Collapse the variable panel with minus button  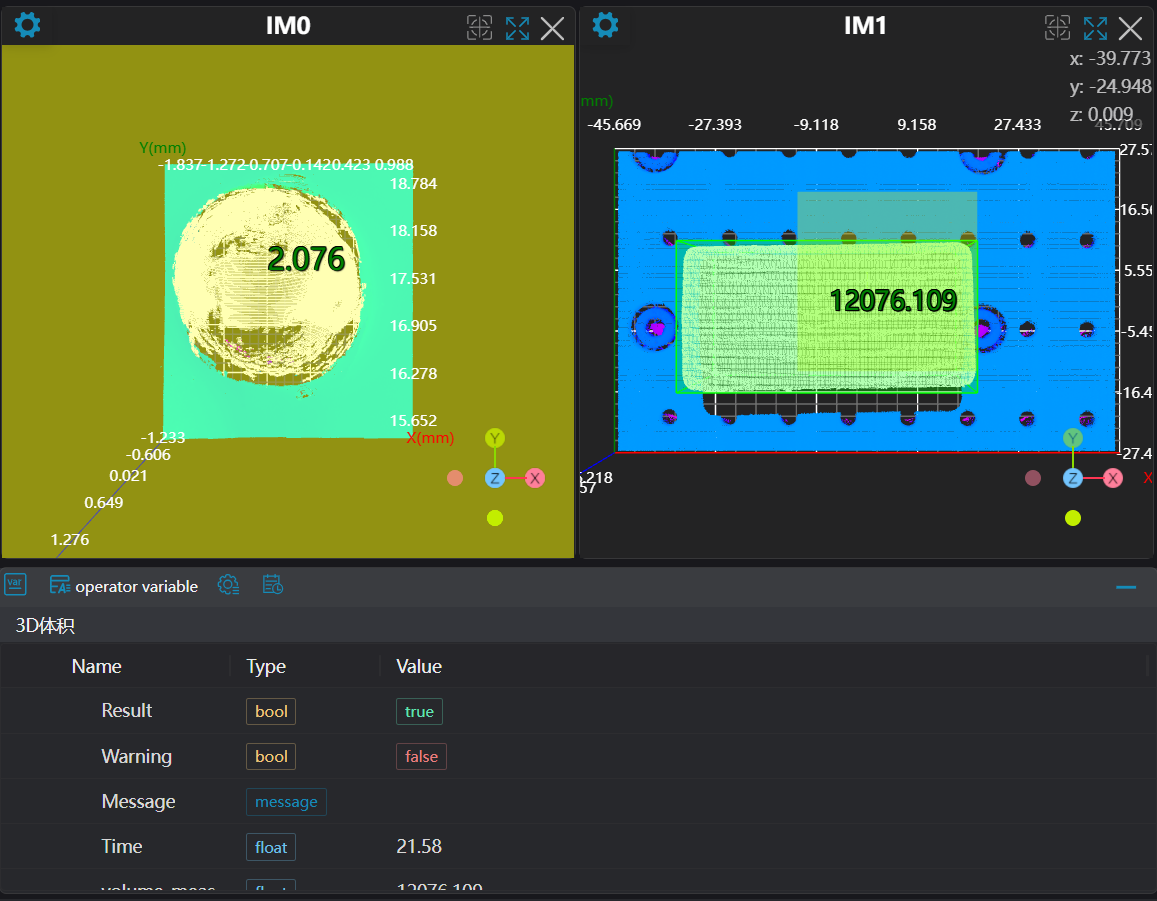[x=1126, y=587]
